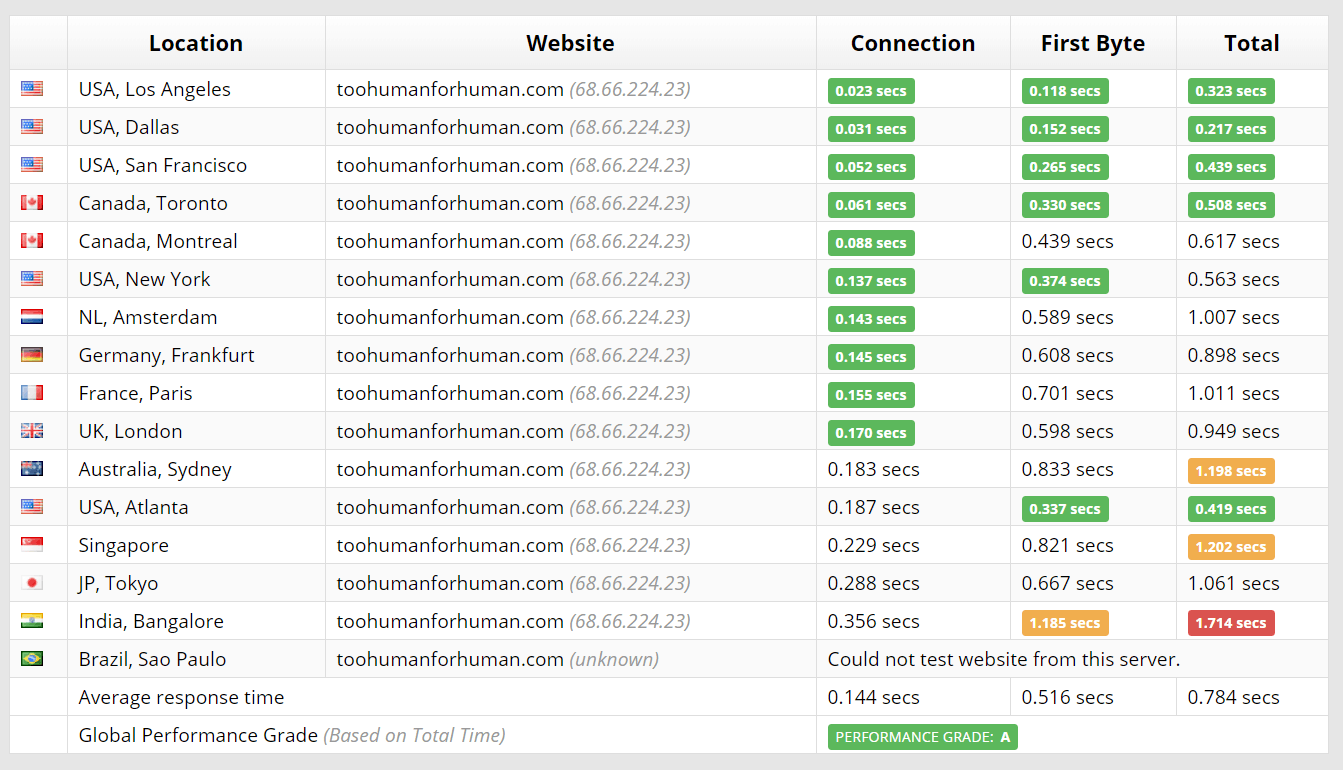Click the USA flag icon for Atlanta
The width and height of the screenshot is (1343, 770).
pos(32,507)
